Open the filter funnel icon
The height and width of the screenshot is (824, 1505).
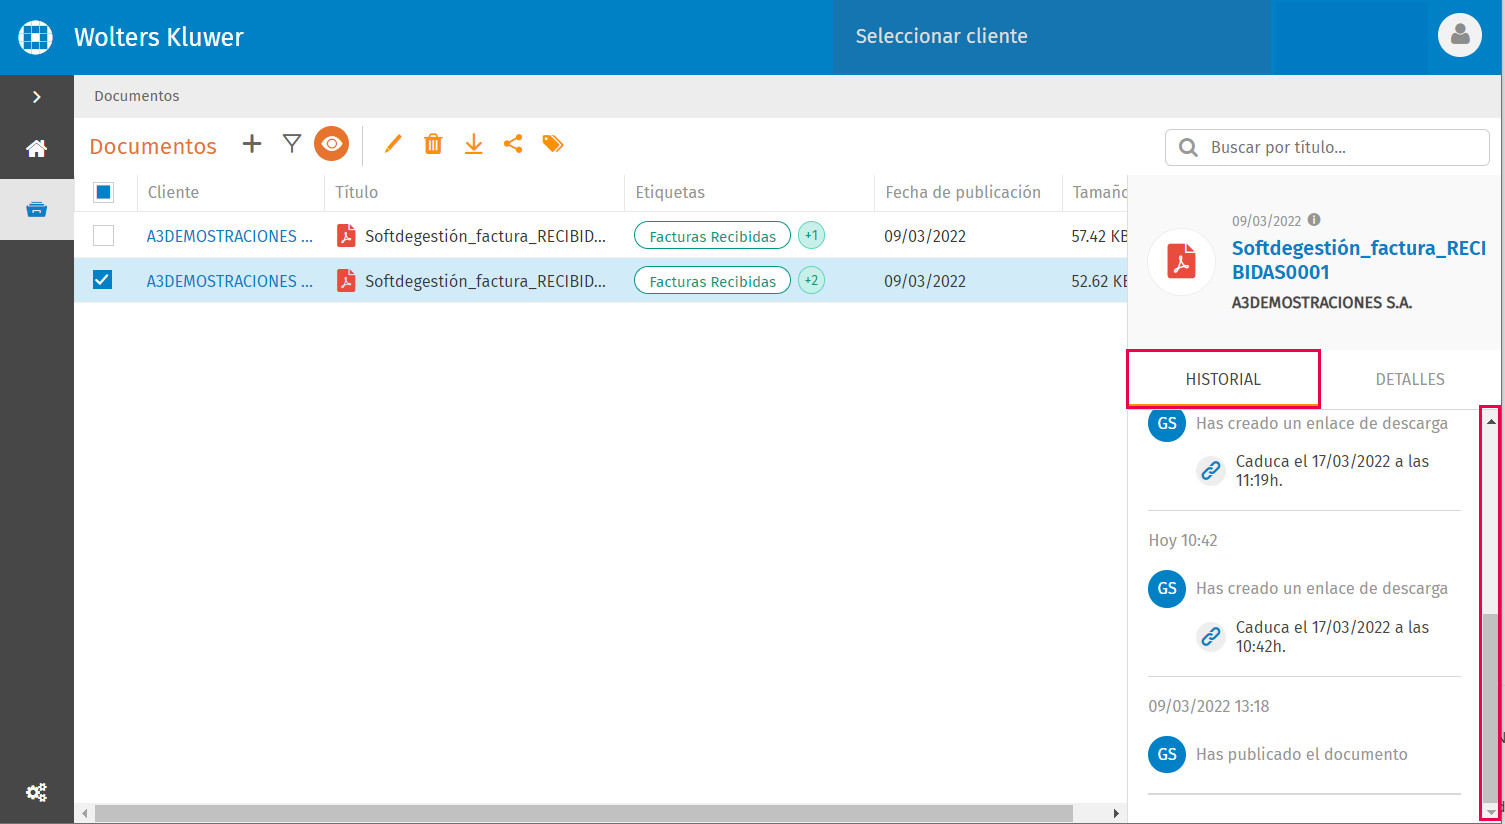tap(292, 144)
